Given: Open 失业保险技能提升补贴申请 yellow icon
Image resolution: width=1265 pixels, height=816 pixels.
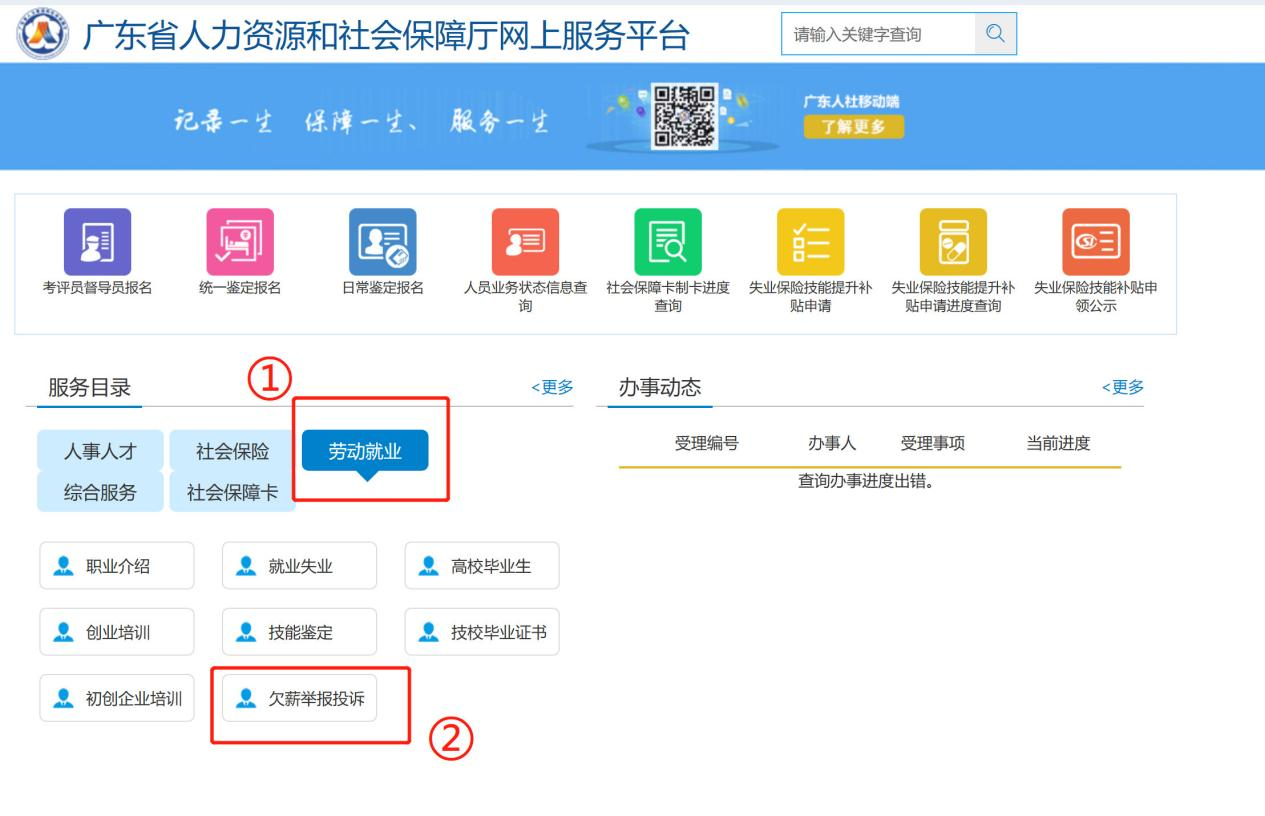Looking at the screenshot, I should point(810,241).
